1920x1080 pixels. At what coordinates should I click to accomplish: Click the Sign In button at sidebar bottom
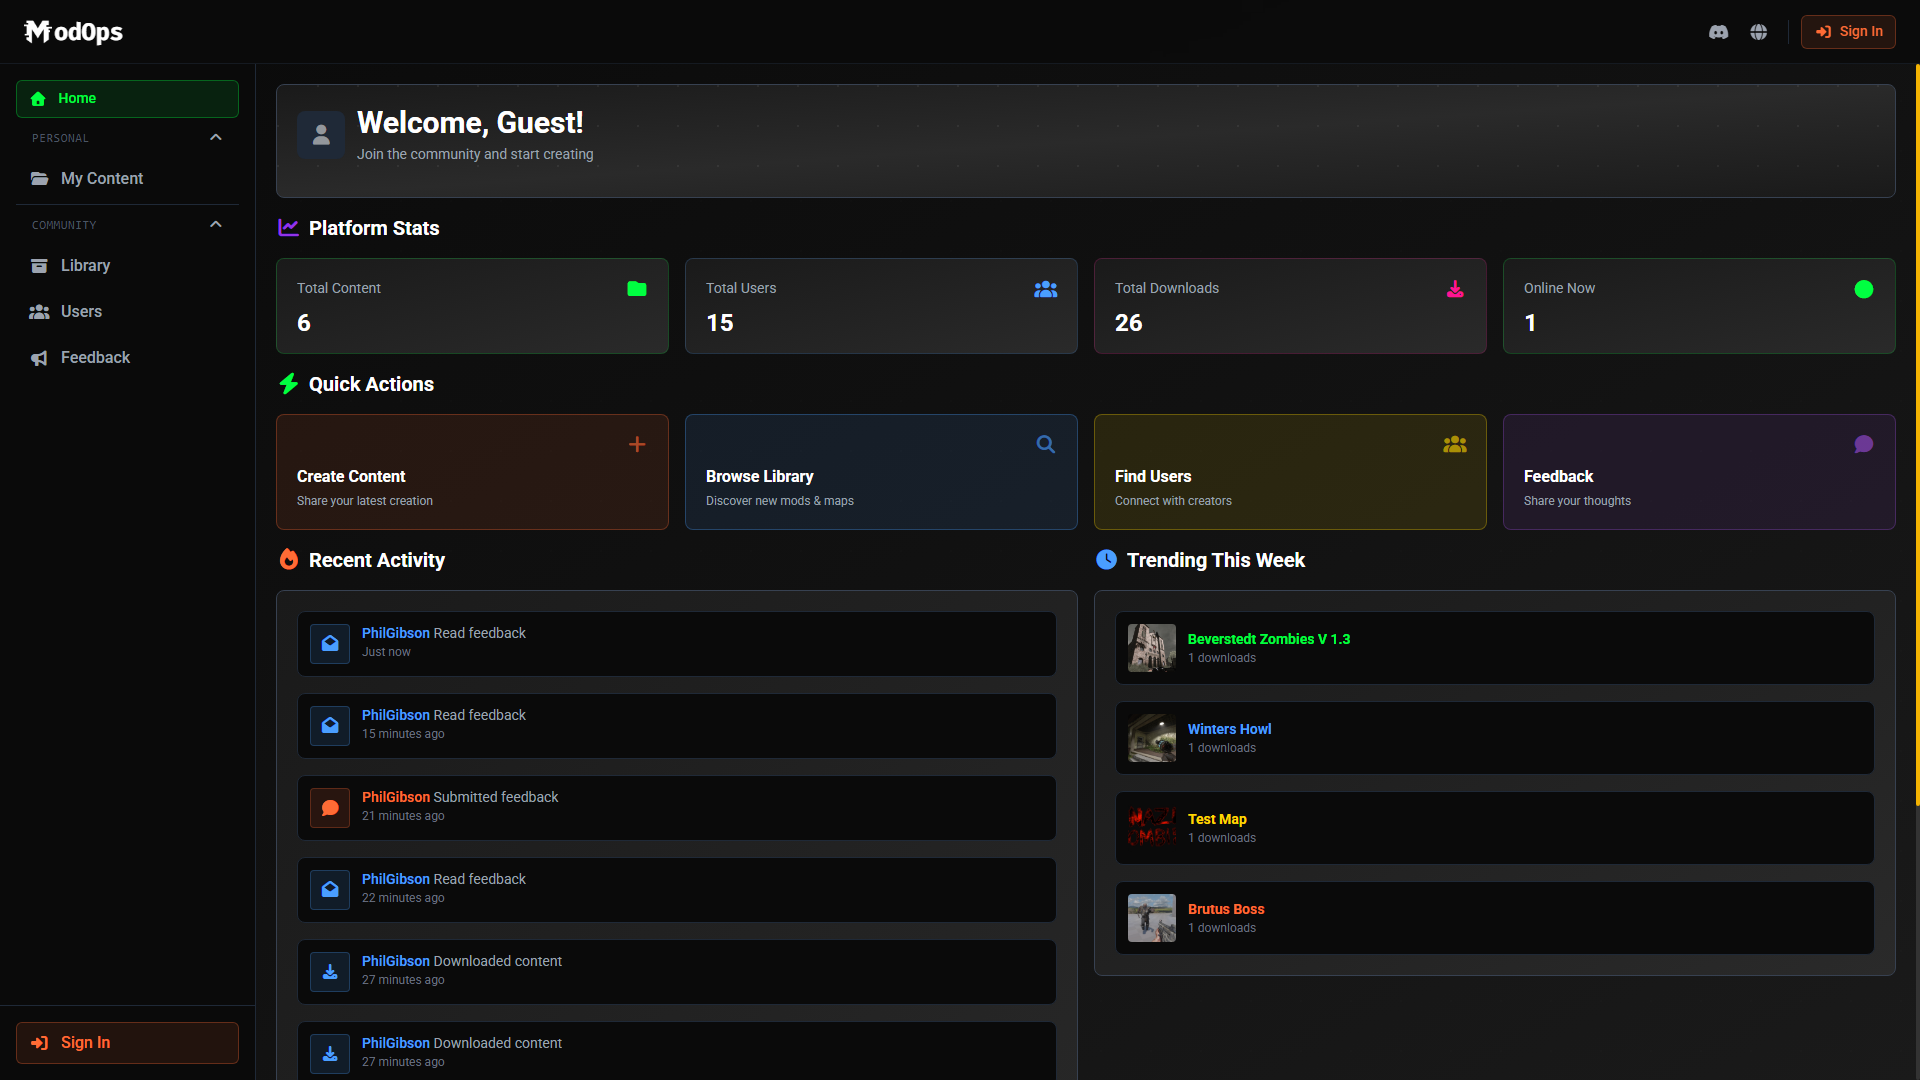point(126,1042)
